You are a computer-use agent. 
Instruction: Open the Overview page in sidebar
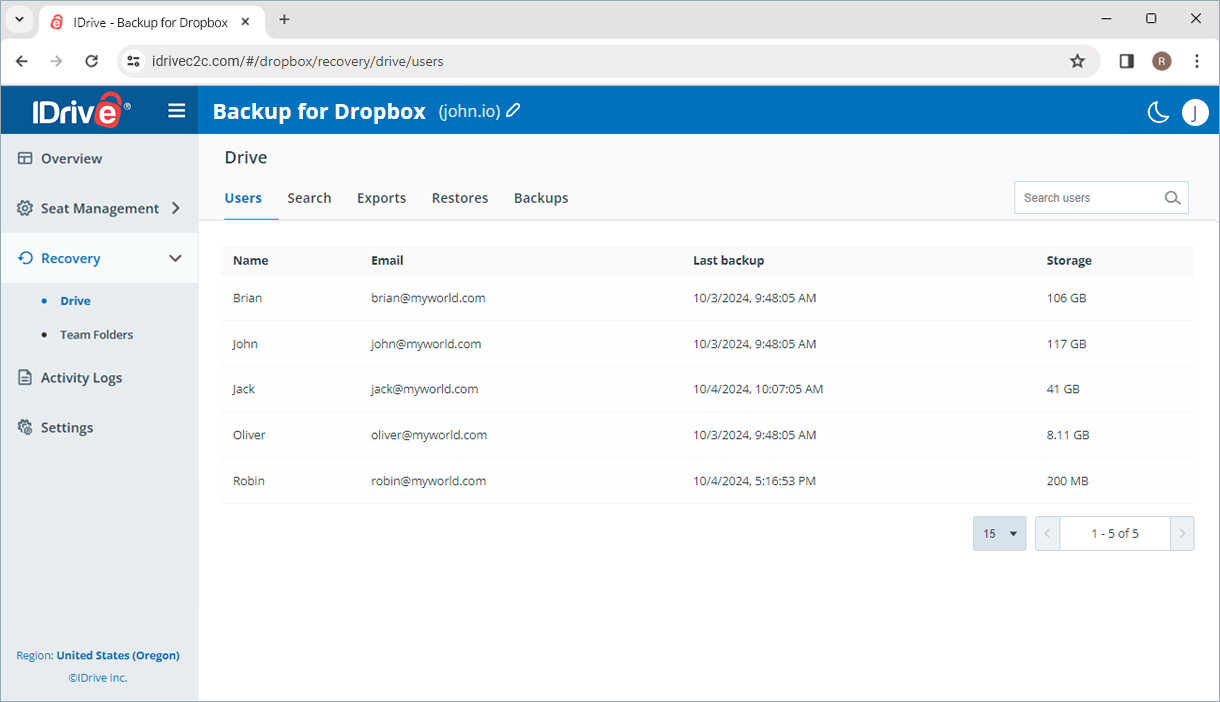click(x=71, y=159)
